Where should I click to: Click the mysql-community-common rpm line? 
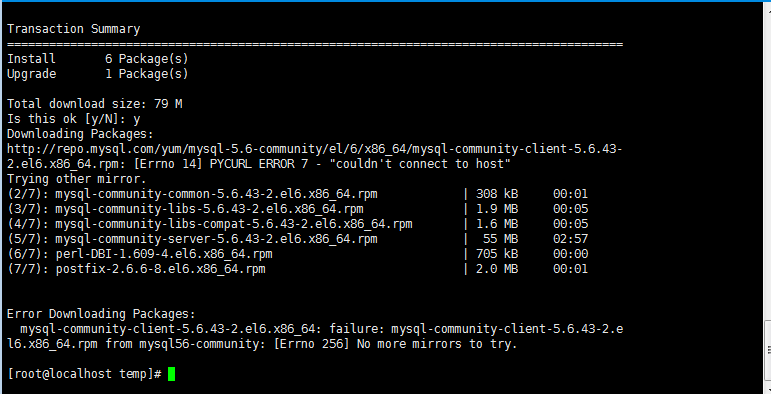point(297,194)
